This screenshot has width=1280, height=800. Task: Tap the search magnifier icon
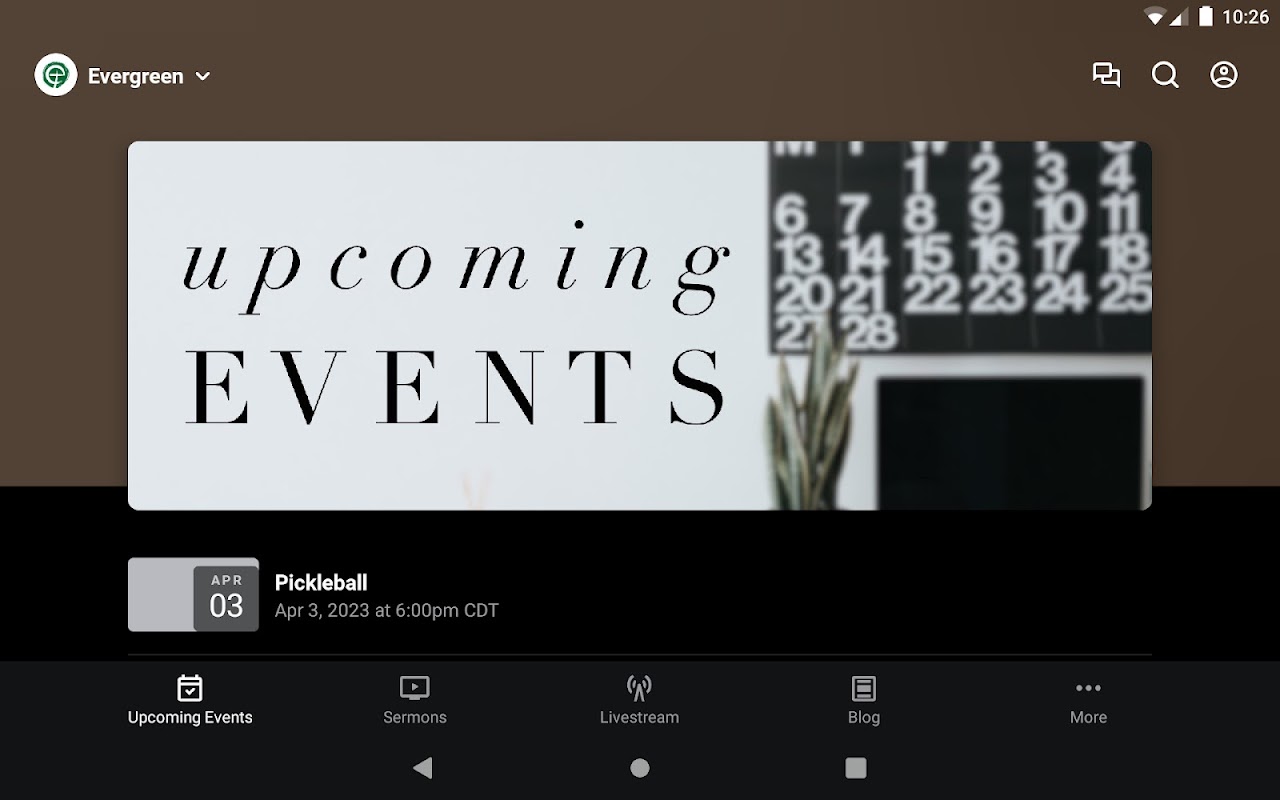pos(1165,75)
